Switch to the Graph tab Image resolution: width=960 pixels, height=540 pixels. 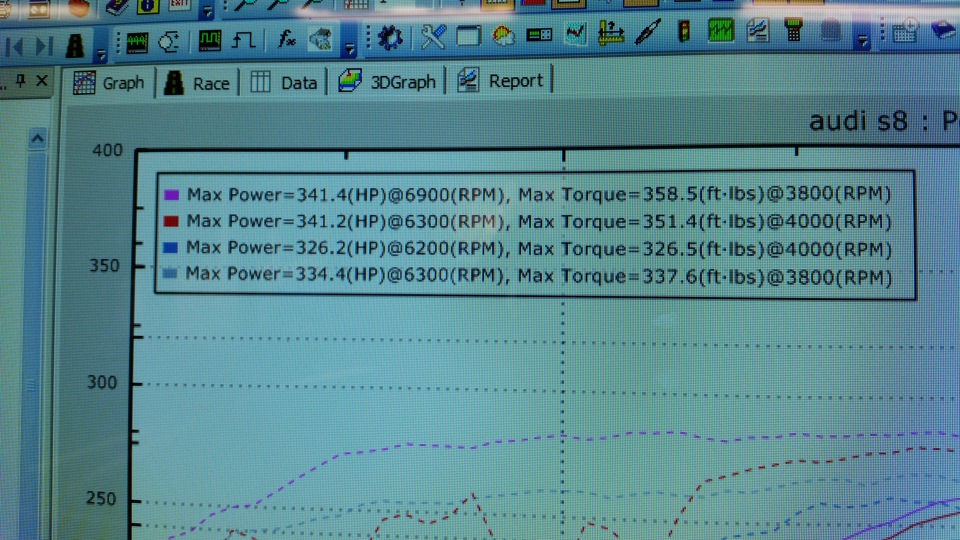click(x=109, y=83)
